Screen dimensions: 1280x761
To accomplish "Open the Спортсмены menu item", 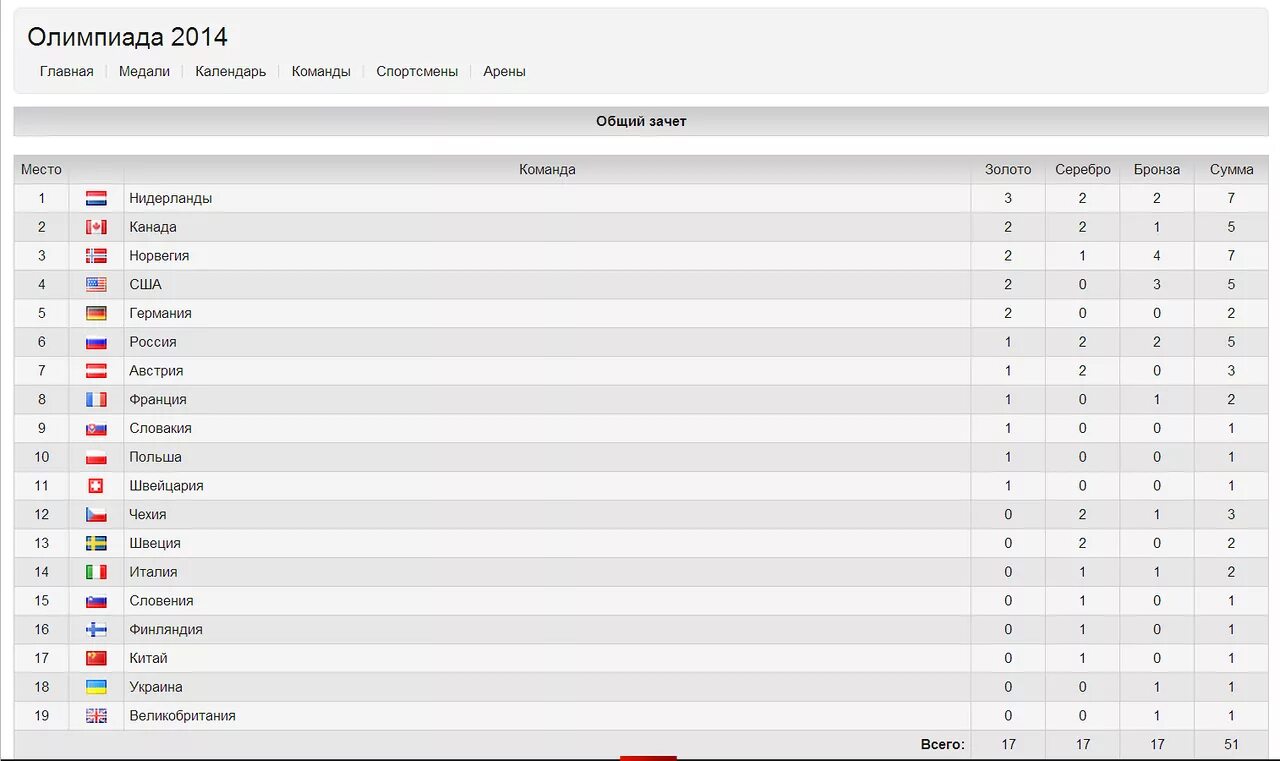I will pyautogui.click(x=417, y=71).
